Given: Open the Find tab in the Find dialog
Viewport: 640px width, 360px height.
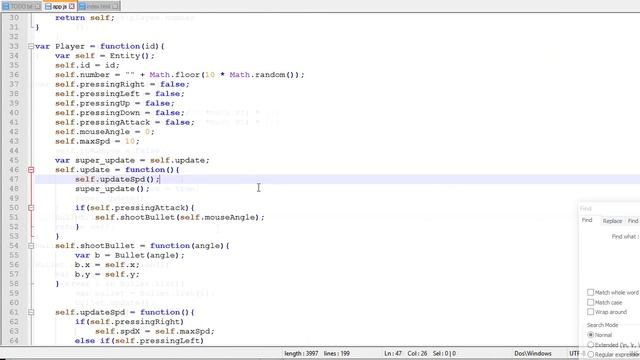Looking at the screenshot, I should click(x=587, y=220).
